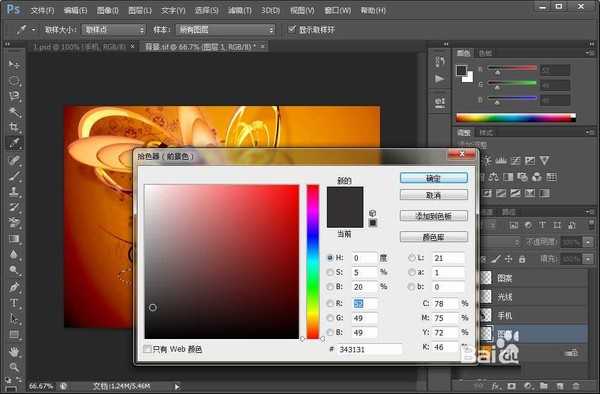Select the Magic Wand tool
Screen dimensions: 600x394
(14, 111)
